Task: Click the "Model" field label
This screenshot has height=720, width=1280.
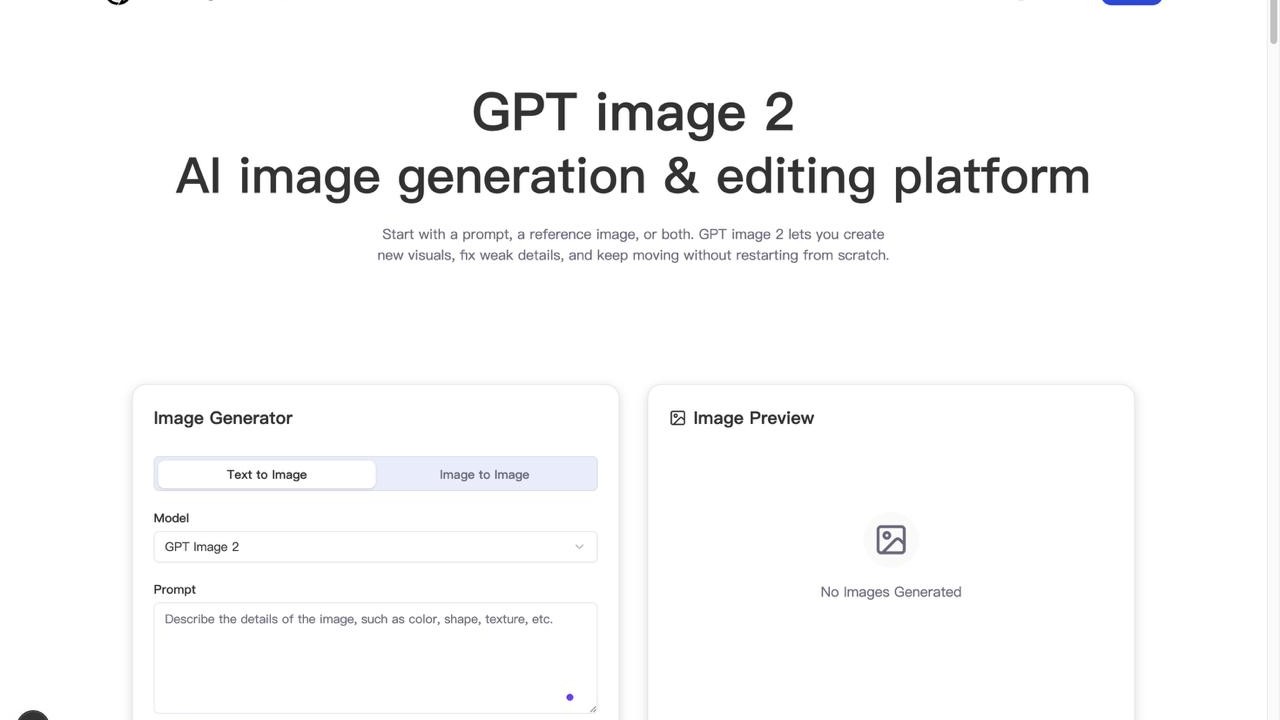Action: point(171,518)
